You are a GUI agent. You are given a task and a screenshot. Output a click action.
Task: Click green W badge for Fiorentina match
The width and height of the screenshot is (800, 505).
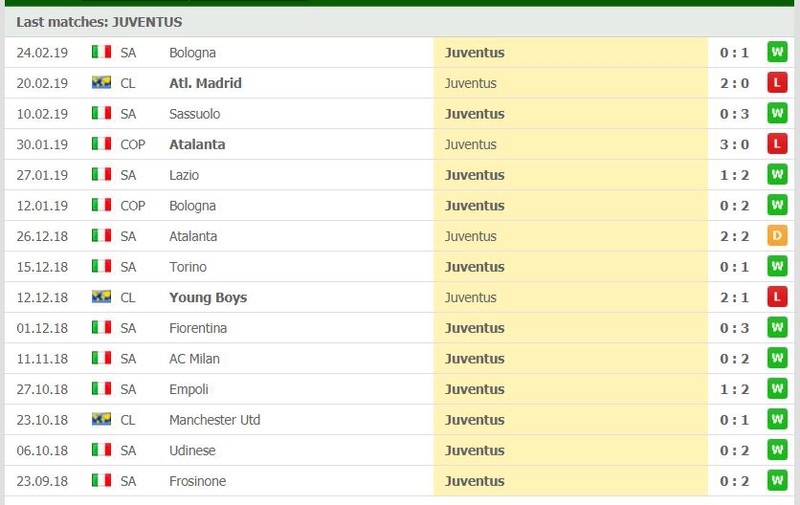(x=777, y=327)
